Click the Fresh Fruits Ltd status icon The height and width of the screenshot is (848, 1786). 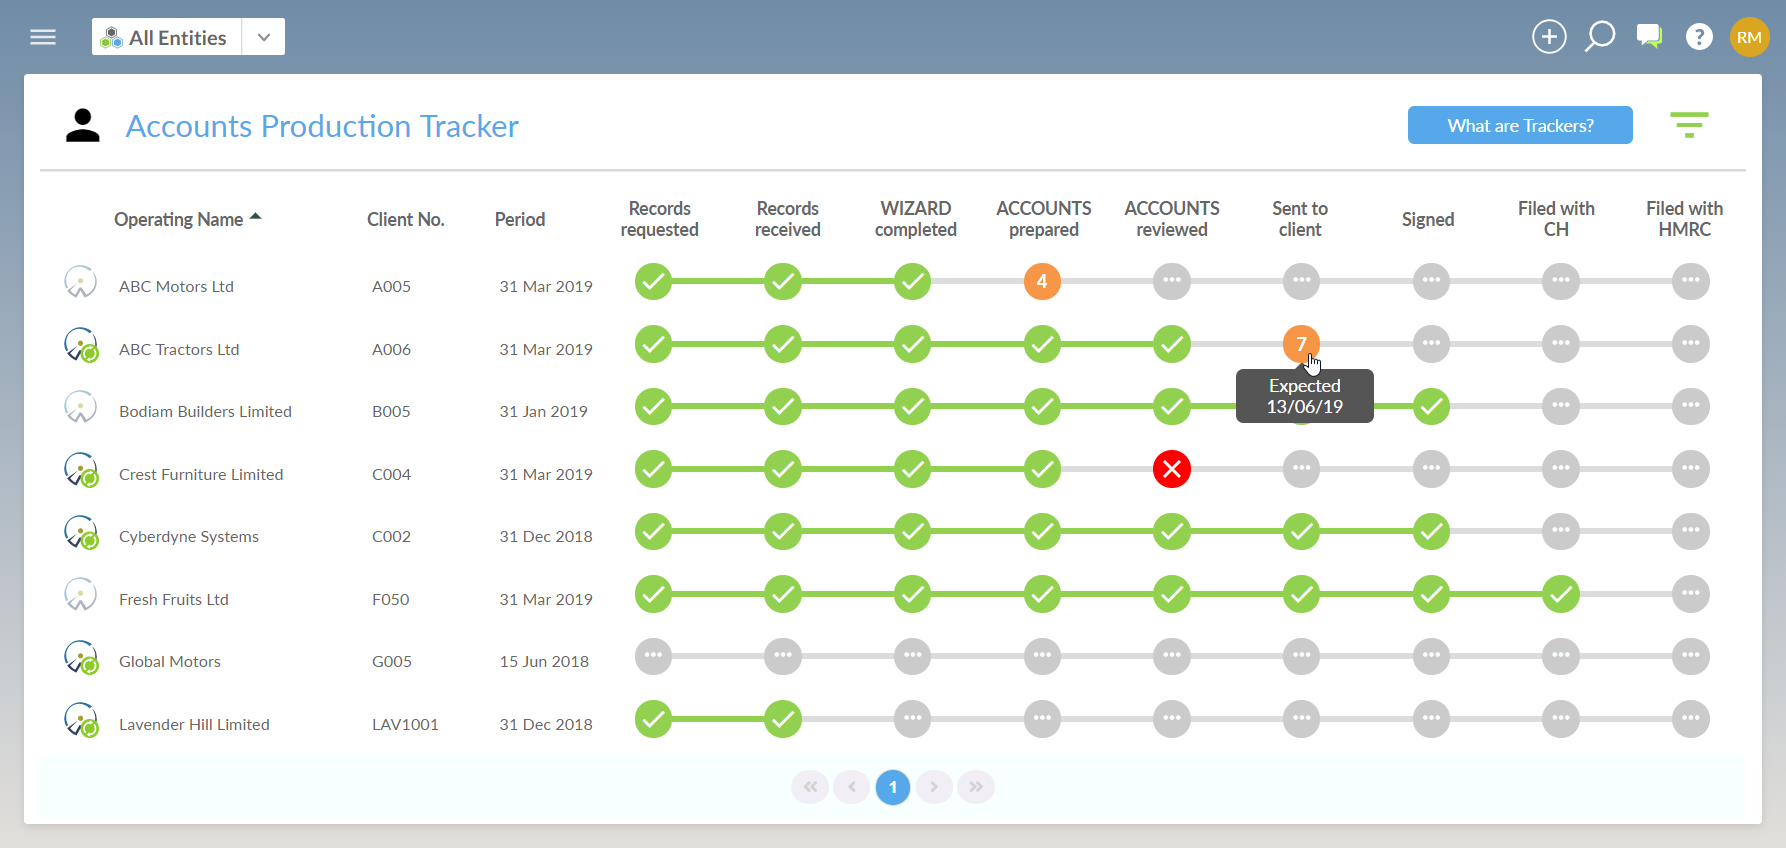click(80, 595)
